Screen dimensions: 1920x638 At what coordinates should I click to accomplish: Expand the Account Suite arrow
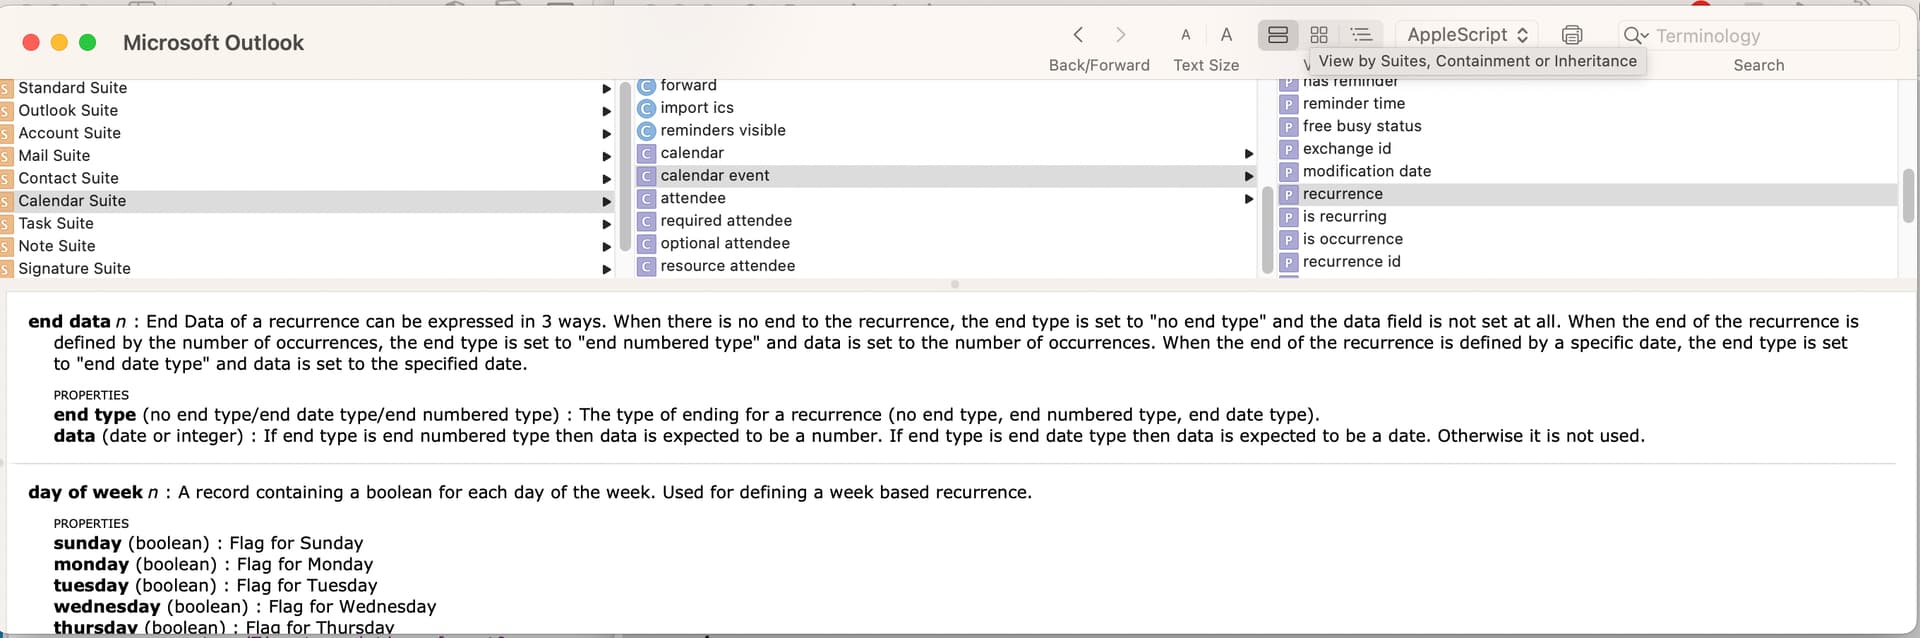point(606,134)
